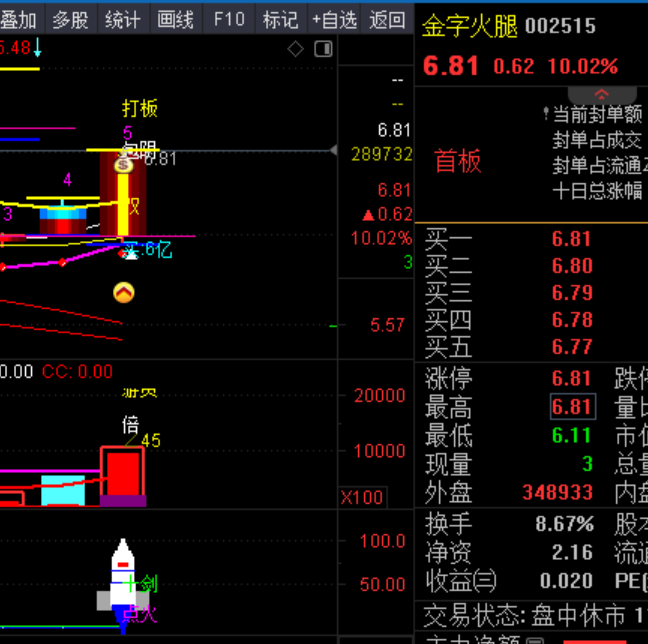Click the 买四 price 6.78
The width and height of the screenshot is (648, 644).
pos(572,320)
